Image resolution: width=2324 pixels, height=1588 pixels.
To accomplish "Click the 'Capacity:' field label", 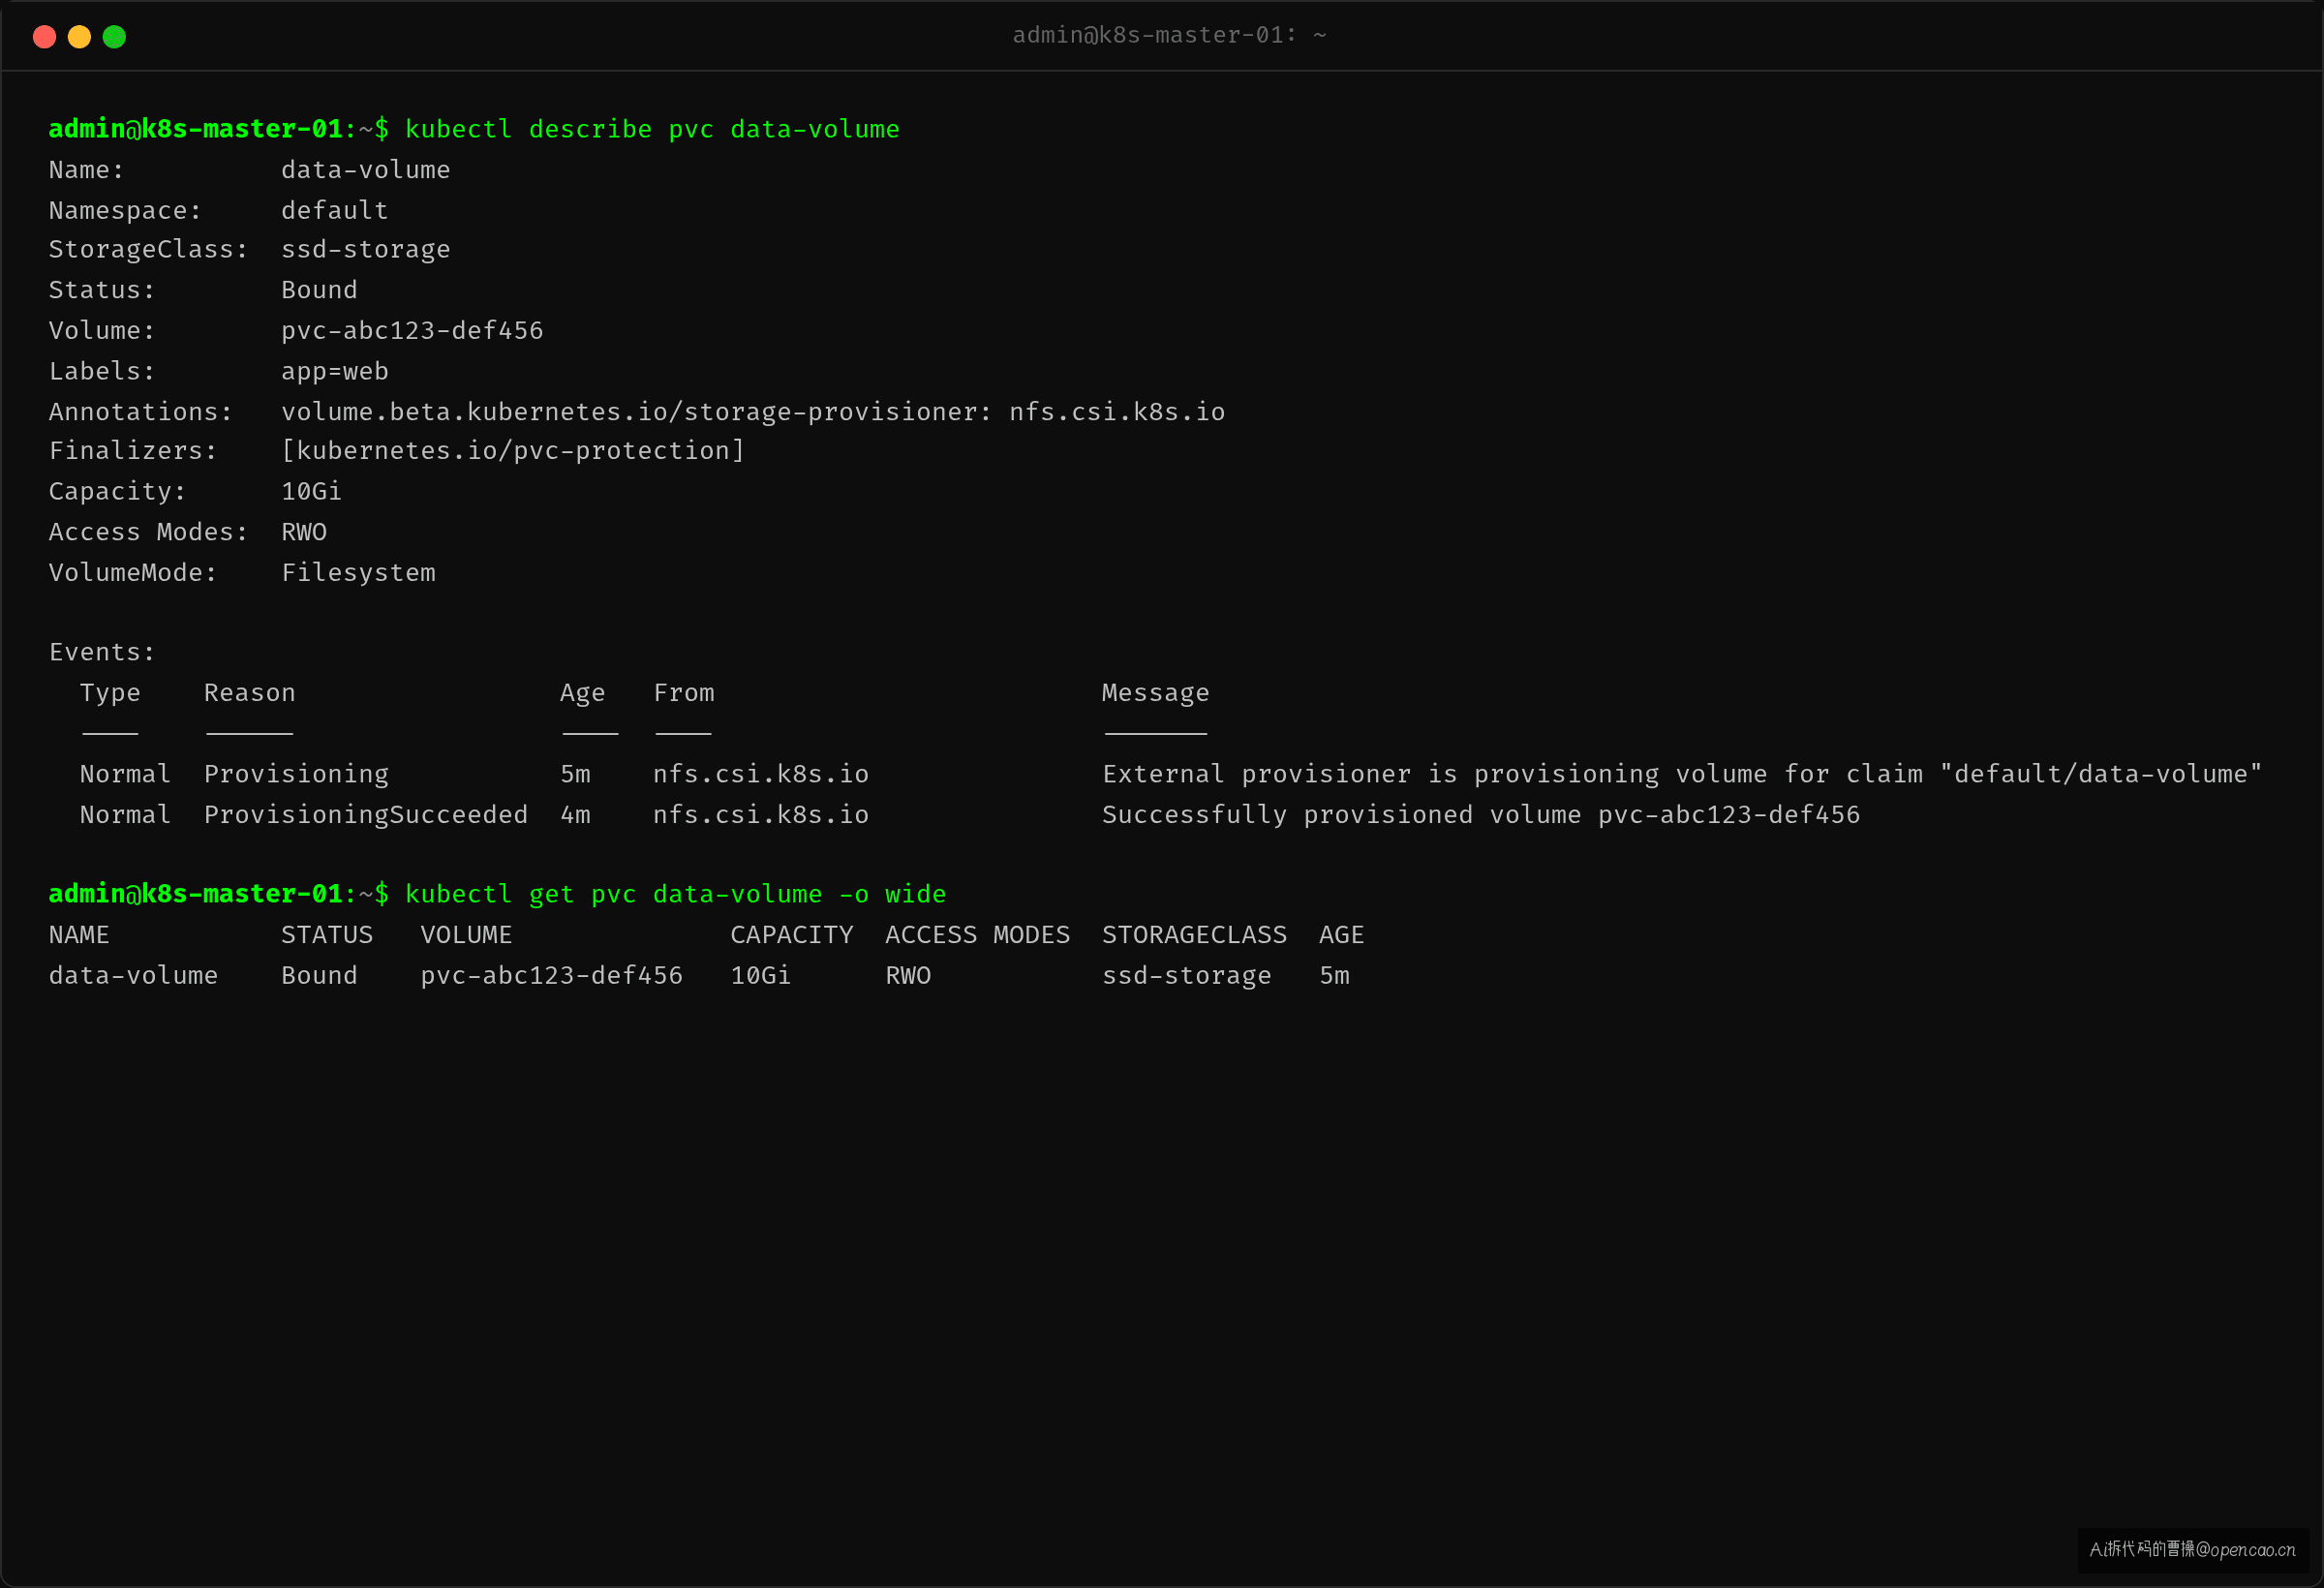I will pos(117,491).
